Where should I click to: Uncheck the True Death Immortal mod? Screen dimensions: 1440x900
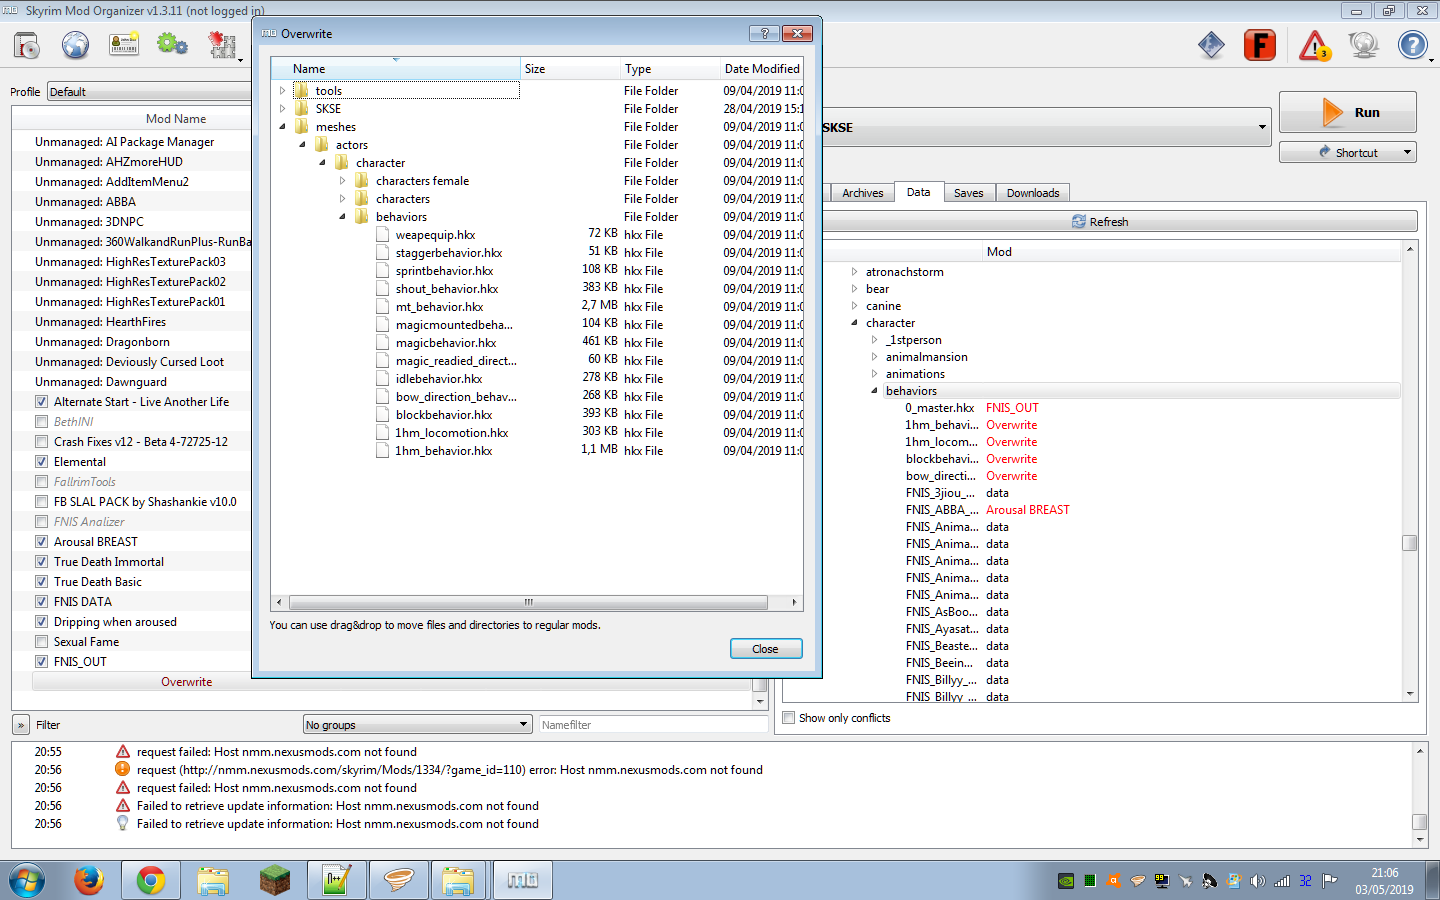click(42, 562)
